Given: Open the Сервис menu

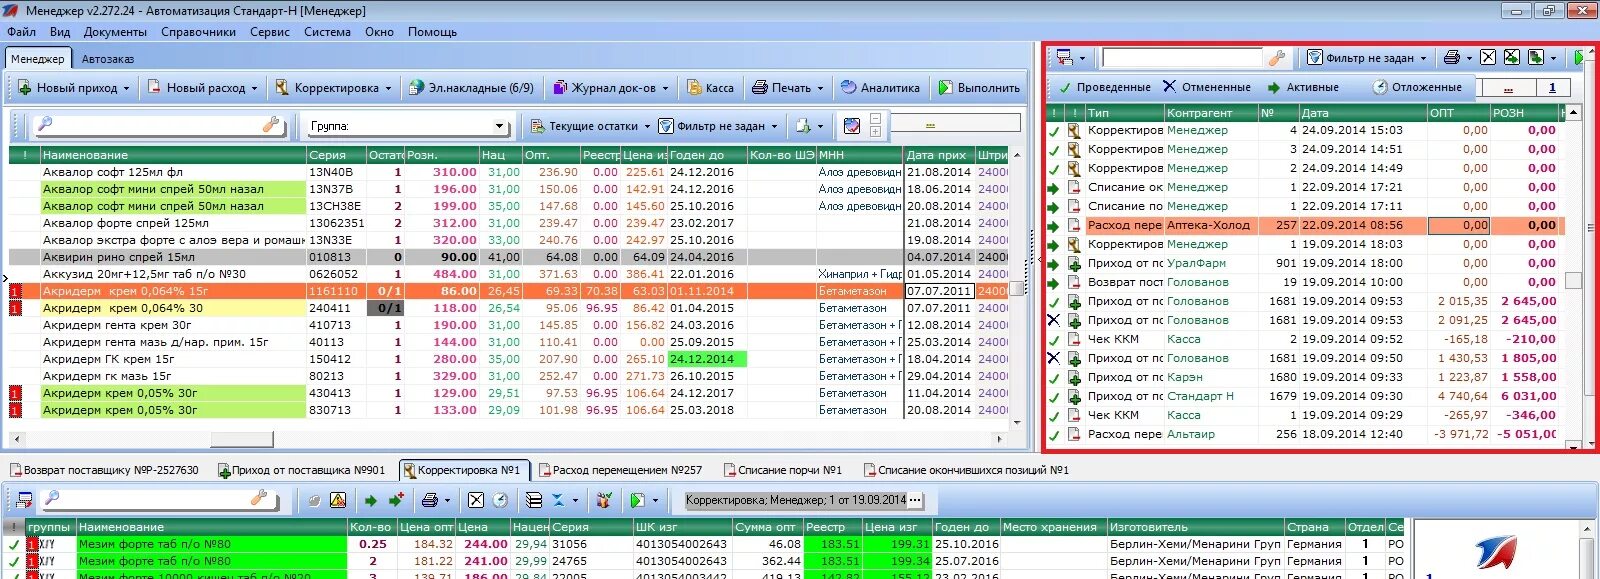Looking at the screenshot, I should point(270,32).
